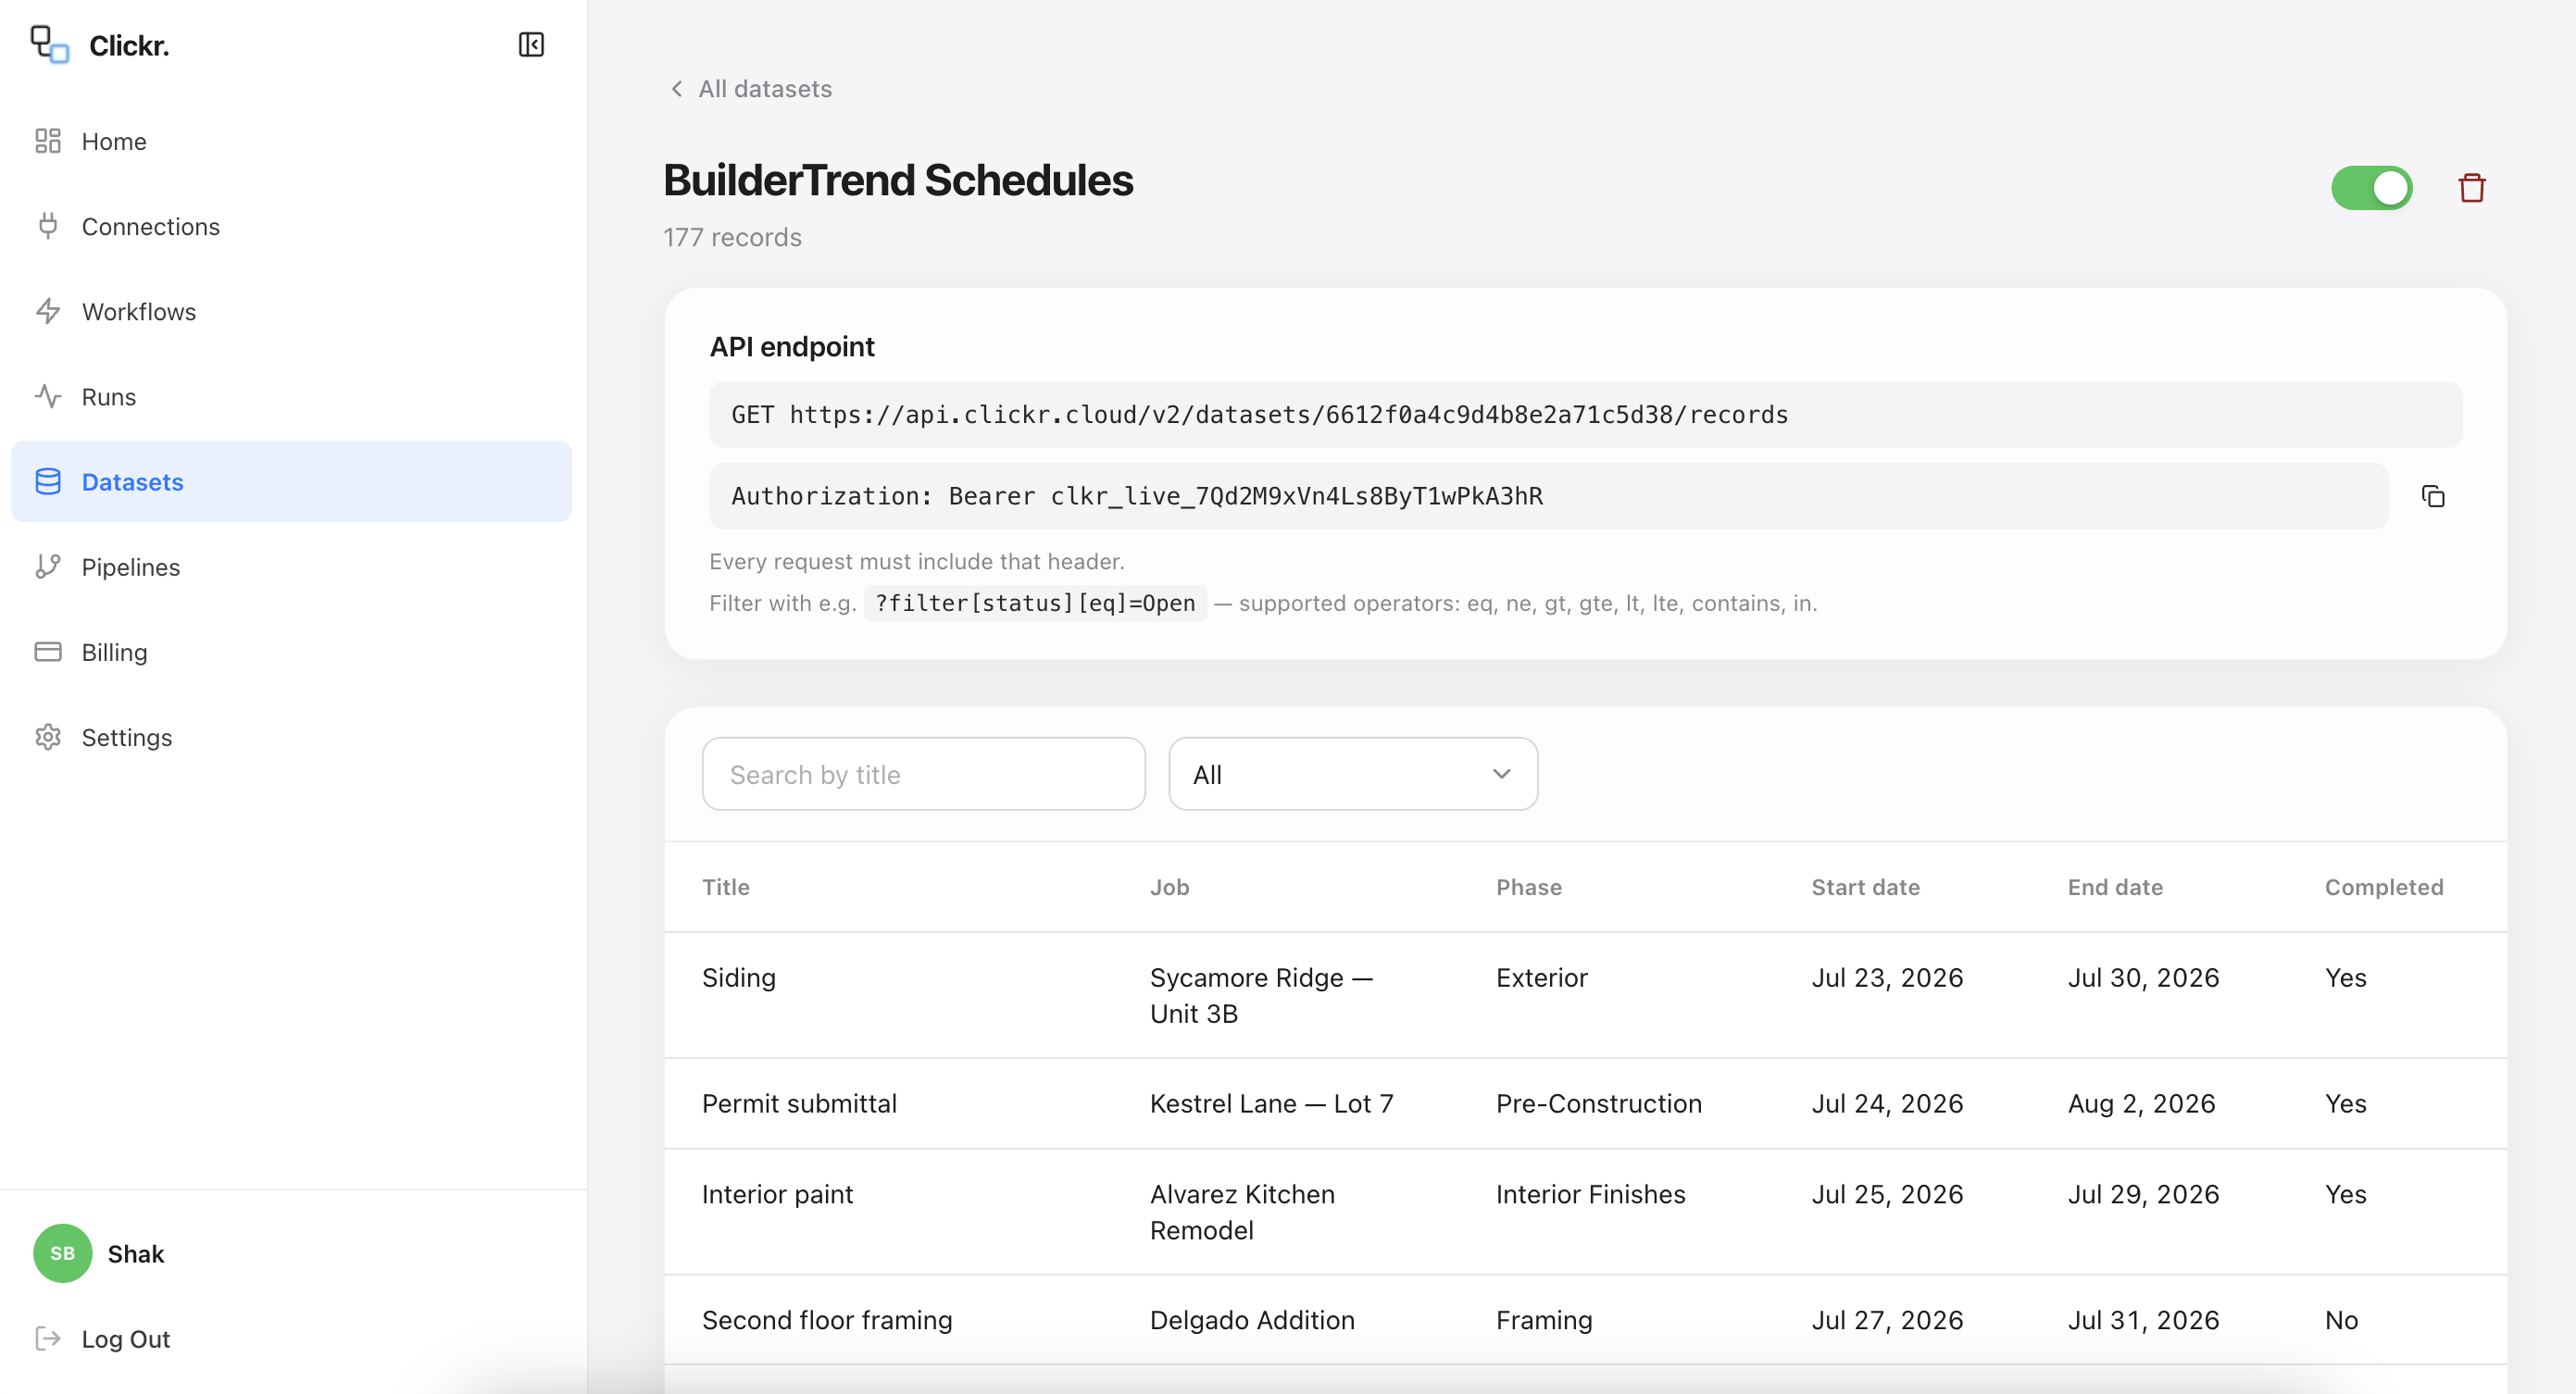Click the Workflows lightning bolt icon
The image size is (2576, 1394).
[48, 311]
